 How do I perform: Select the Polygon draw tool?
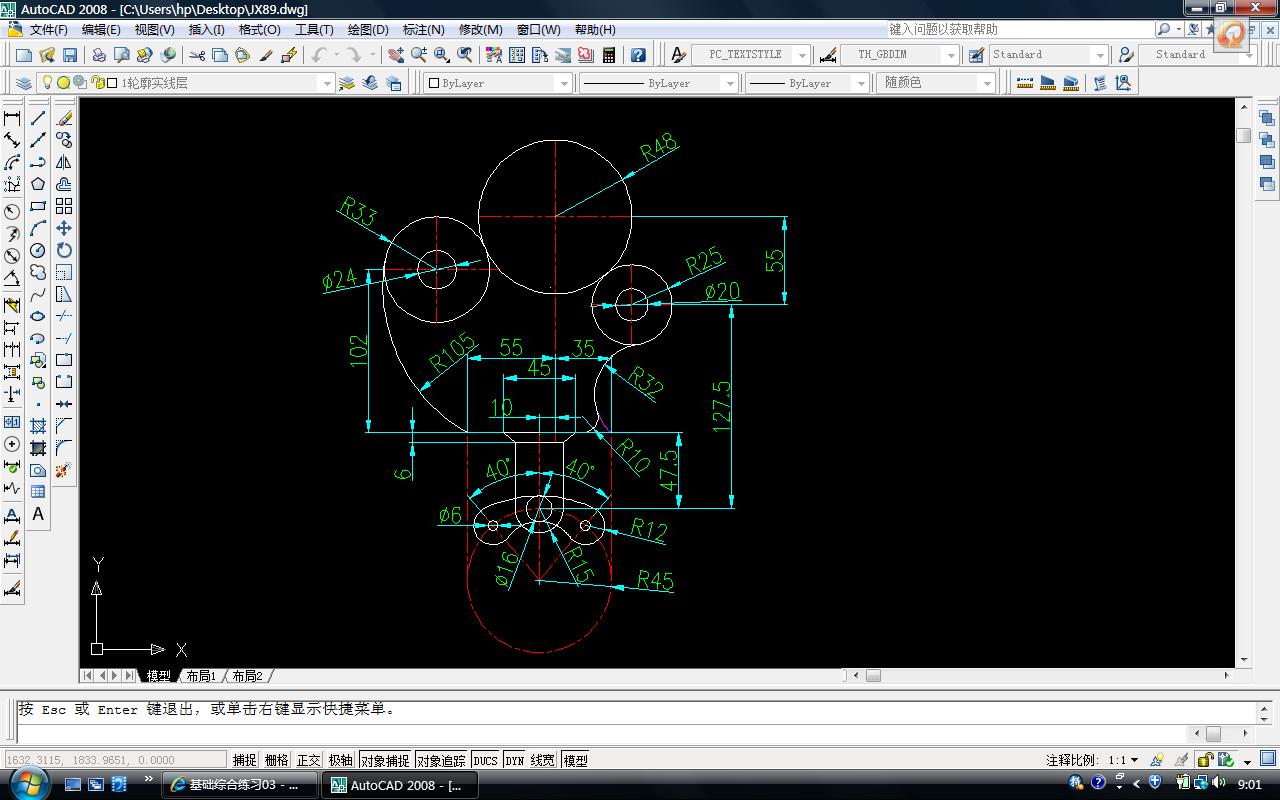(x=38, y=184)
